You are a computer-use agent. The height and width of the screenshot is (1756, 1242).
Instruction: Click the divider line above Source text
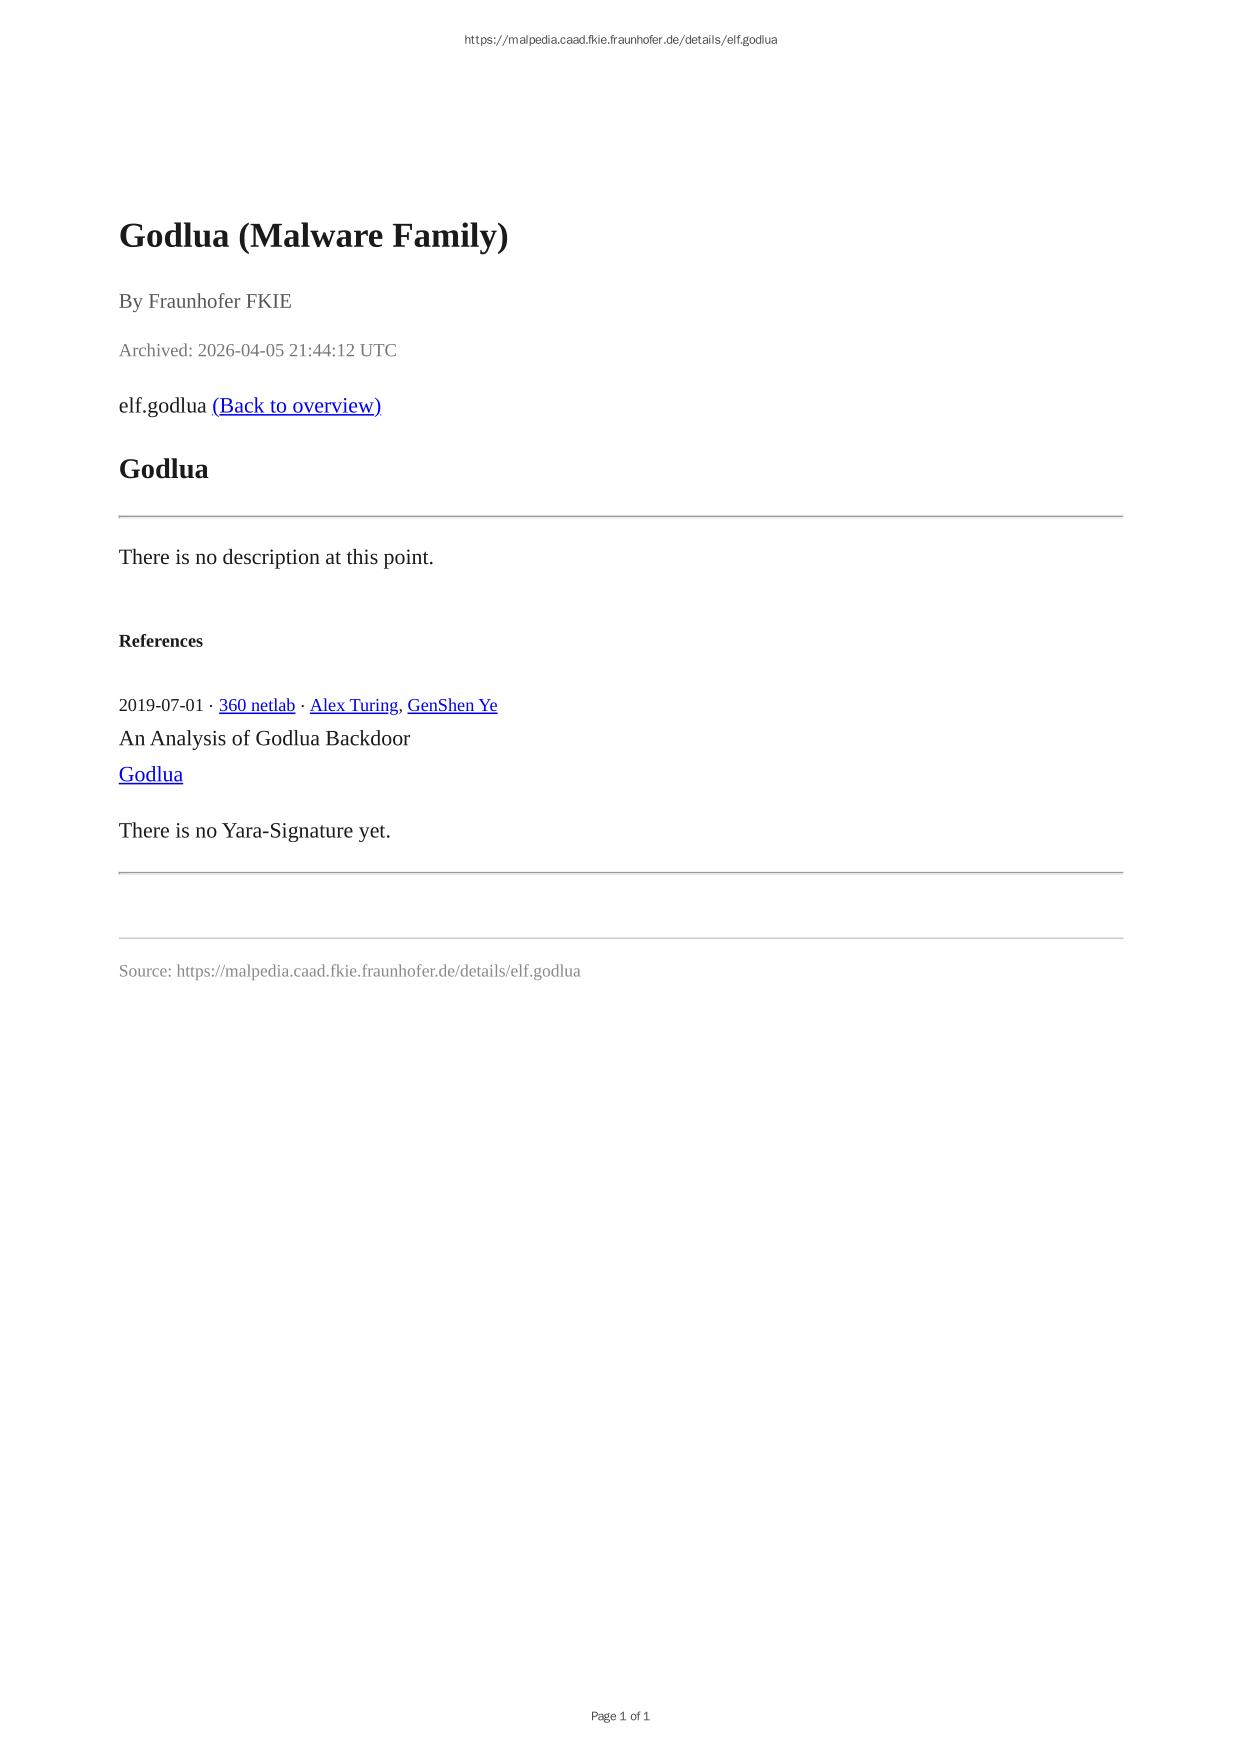point(621,938)
